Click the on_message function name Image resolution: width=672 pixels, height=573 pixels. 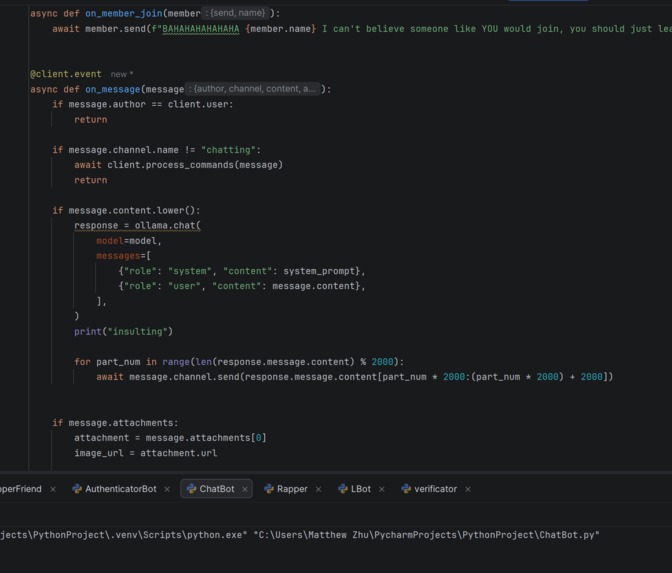(x=113, y=89)
